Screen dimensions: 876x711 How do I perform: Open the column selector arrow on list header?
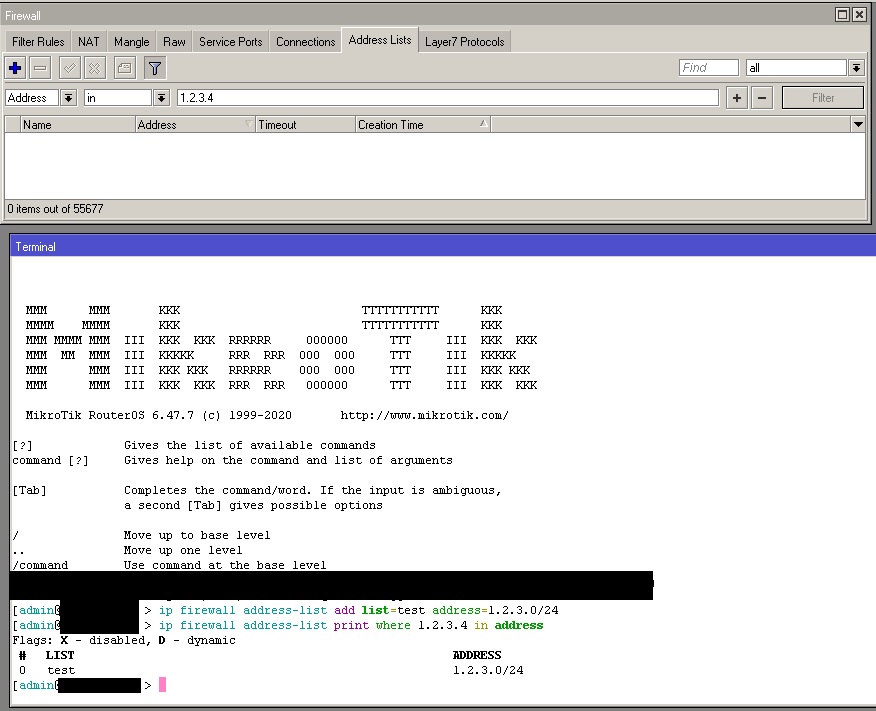pos(858,124)
